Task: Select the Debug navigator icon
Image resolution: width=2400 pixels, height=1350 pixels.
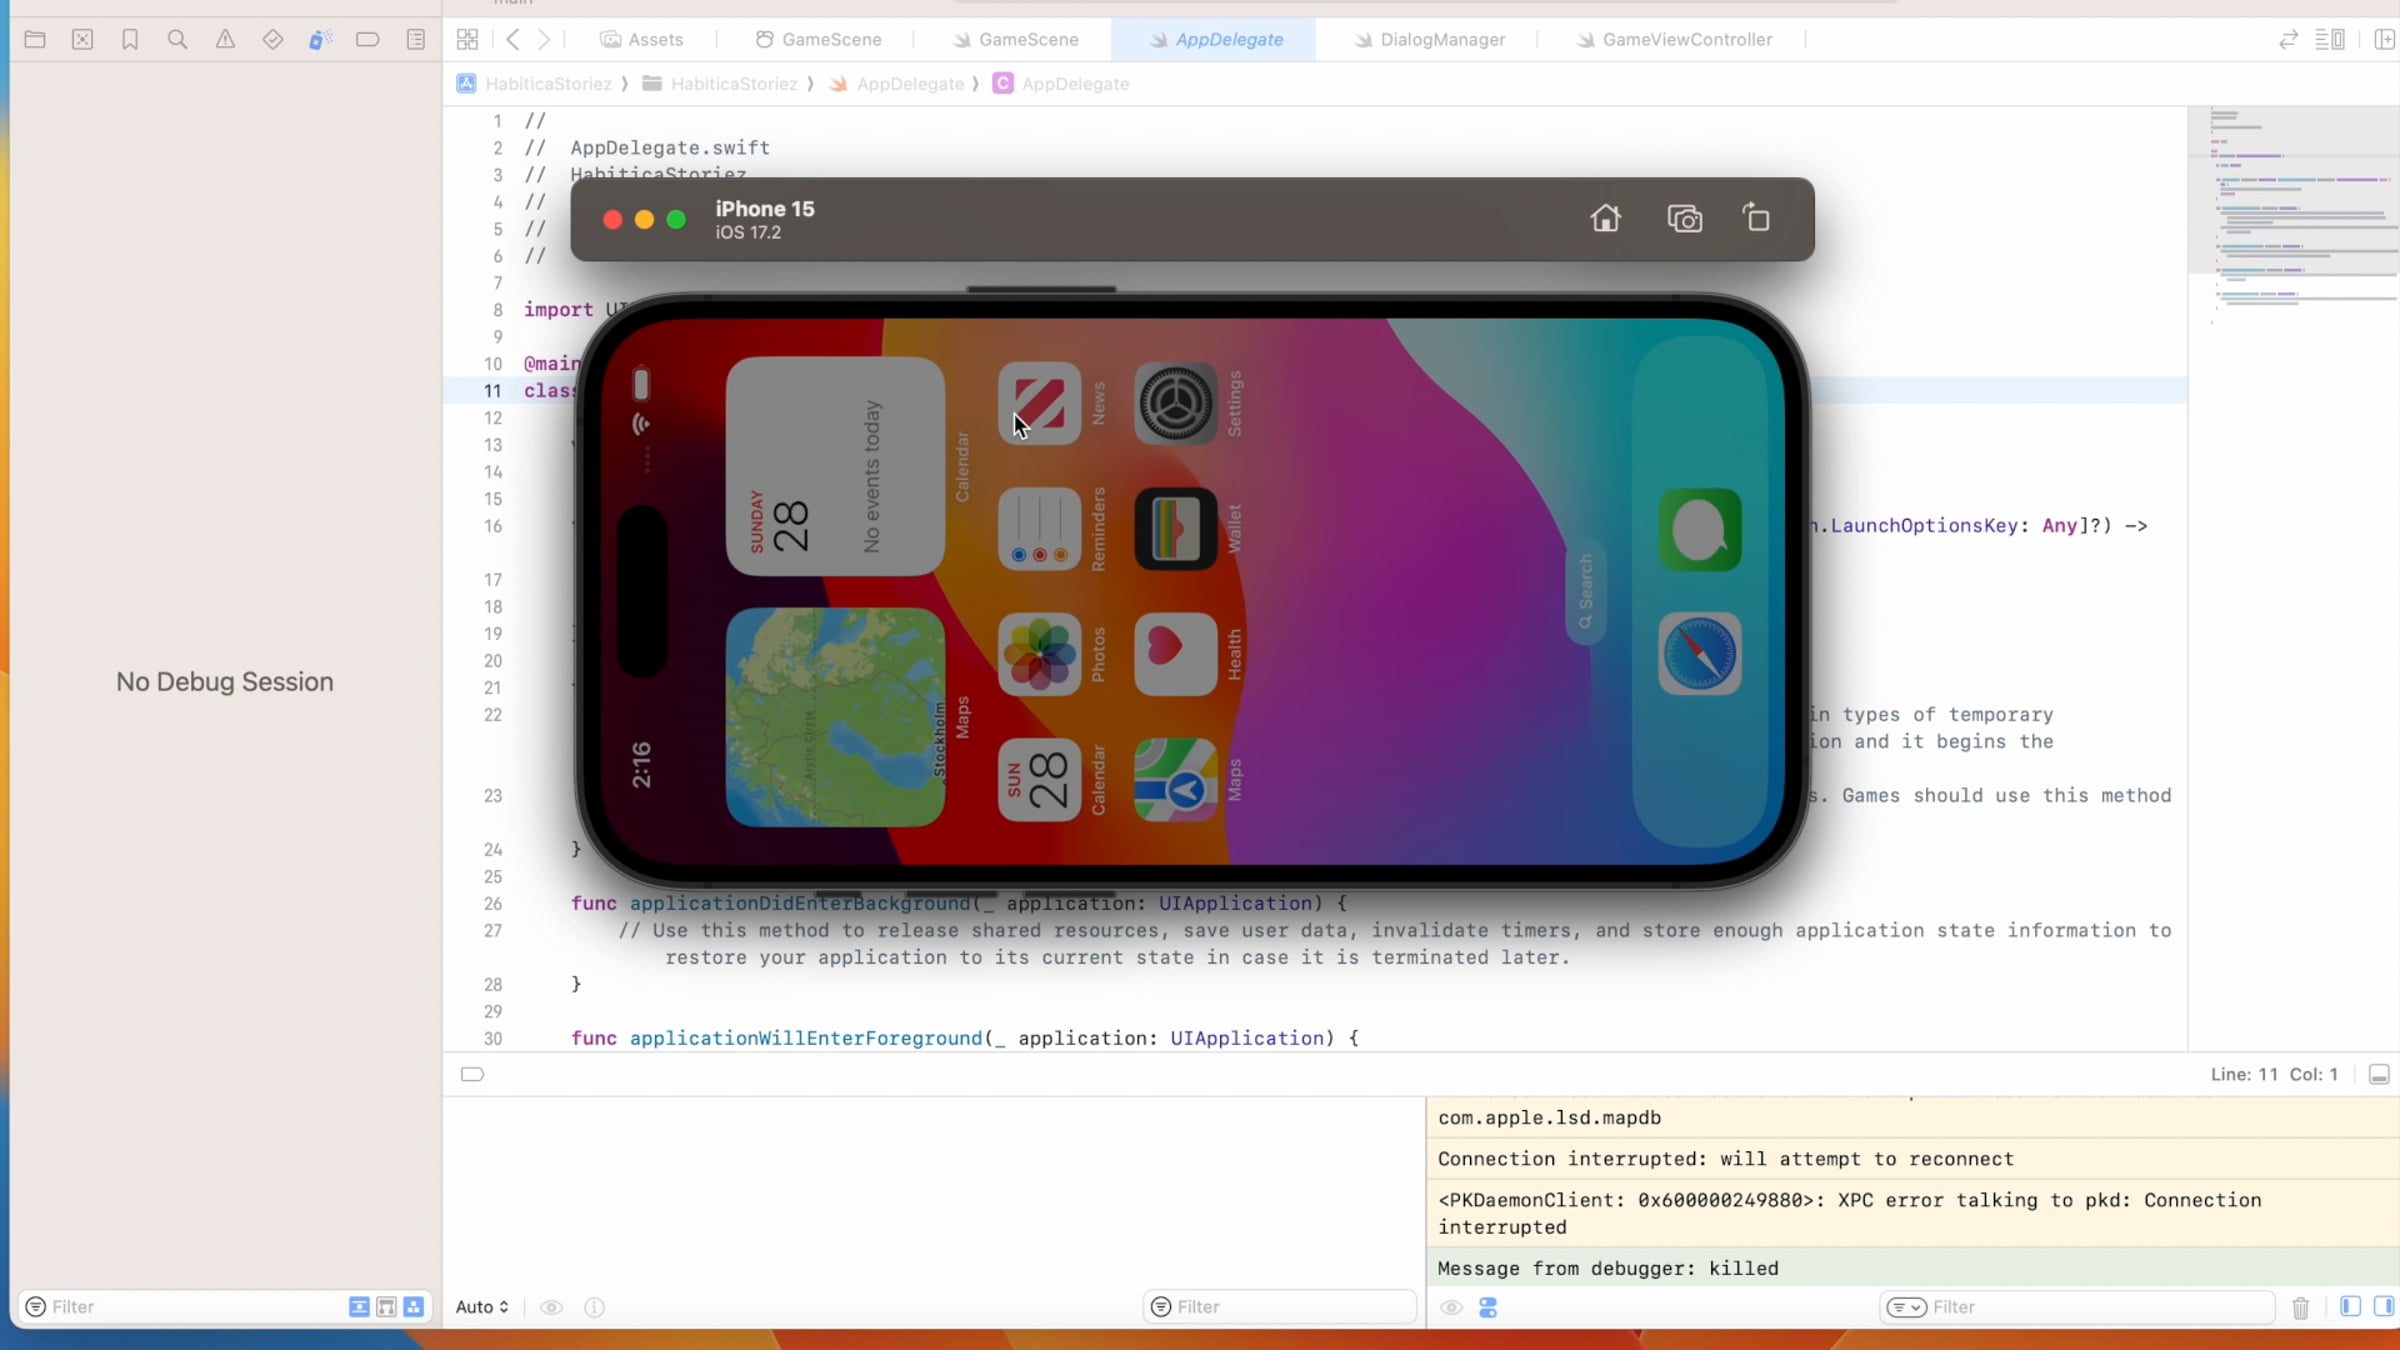Action: pos(320,40)
